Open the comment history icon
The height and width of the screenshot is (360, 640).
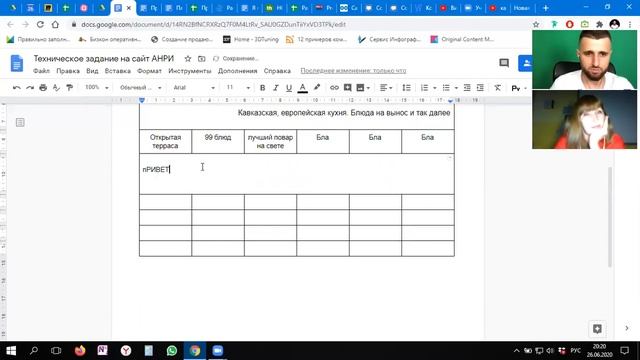tap(504, 63)
